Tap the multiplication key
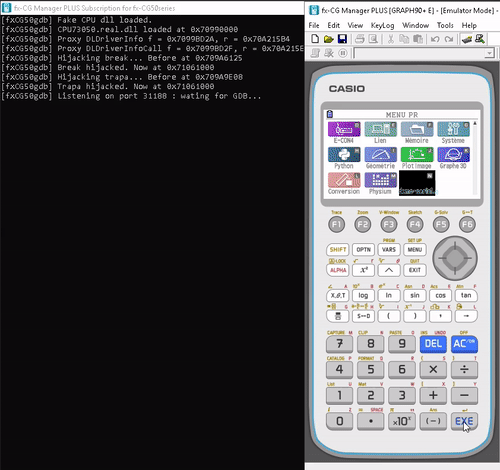Viewport: 500px width, 470px height. 433,369
